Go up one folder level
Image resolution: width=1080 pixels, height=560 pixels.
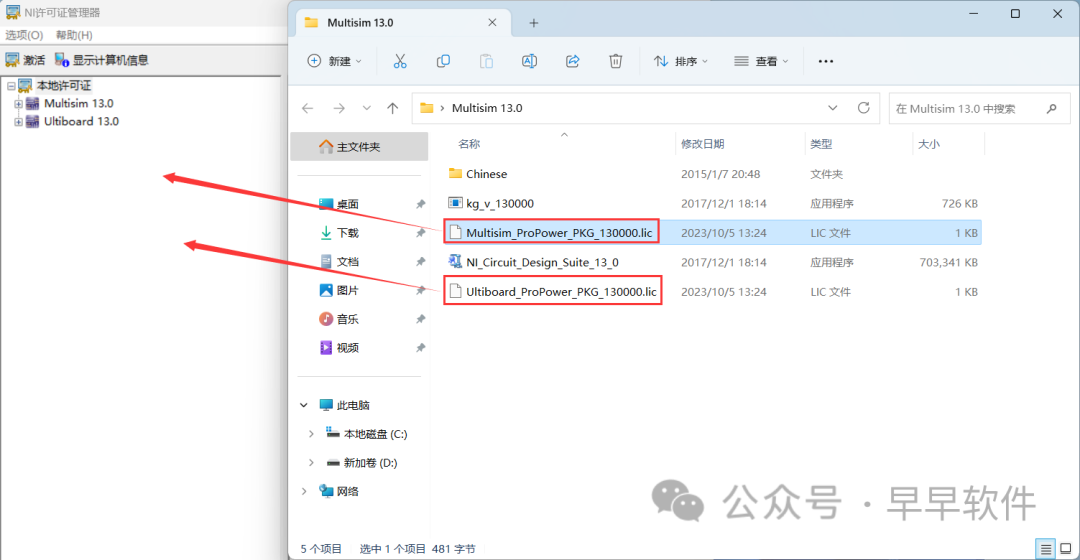(393, 108)
